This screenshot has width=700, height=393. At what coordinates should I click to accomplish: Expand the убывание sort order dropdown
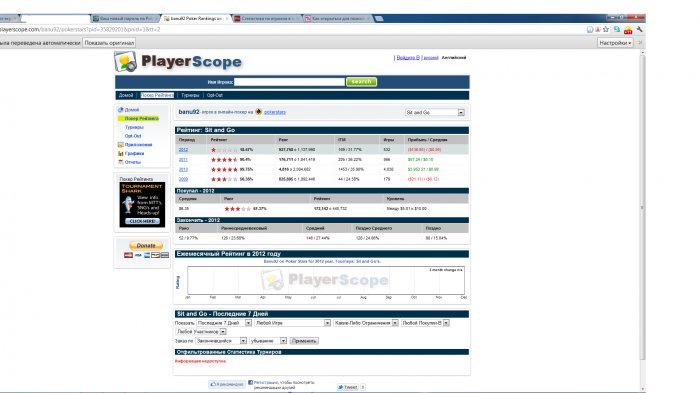coord(268,341)
